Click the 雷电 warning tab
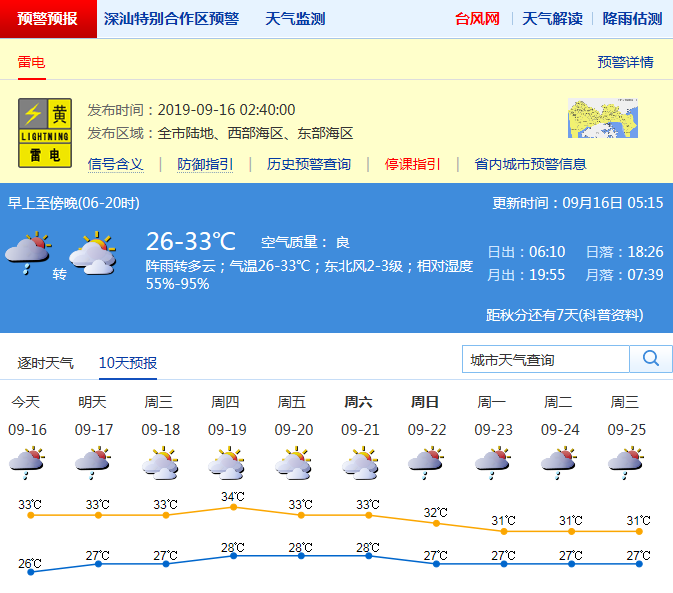 point(31,62)
